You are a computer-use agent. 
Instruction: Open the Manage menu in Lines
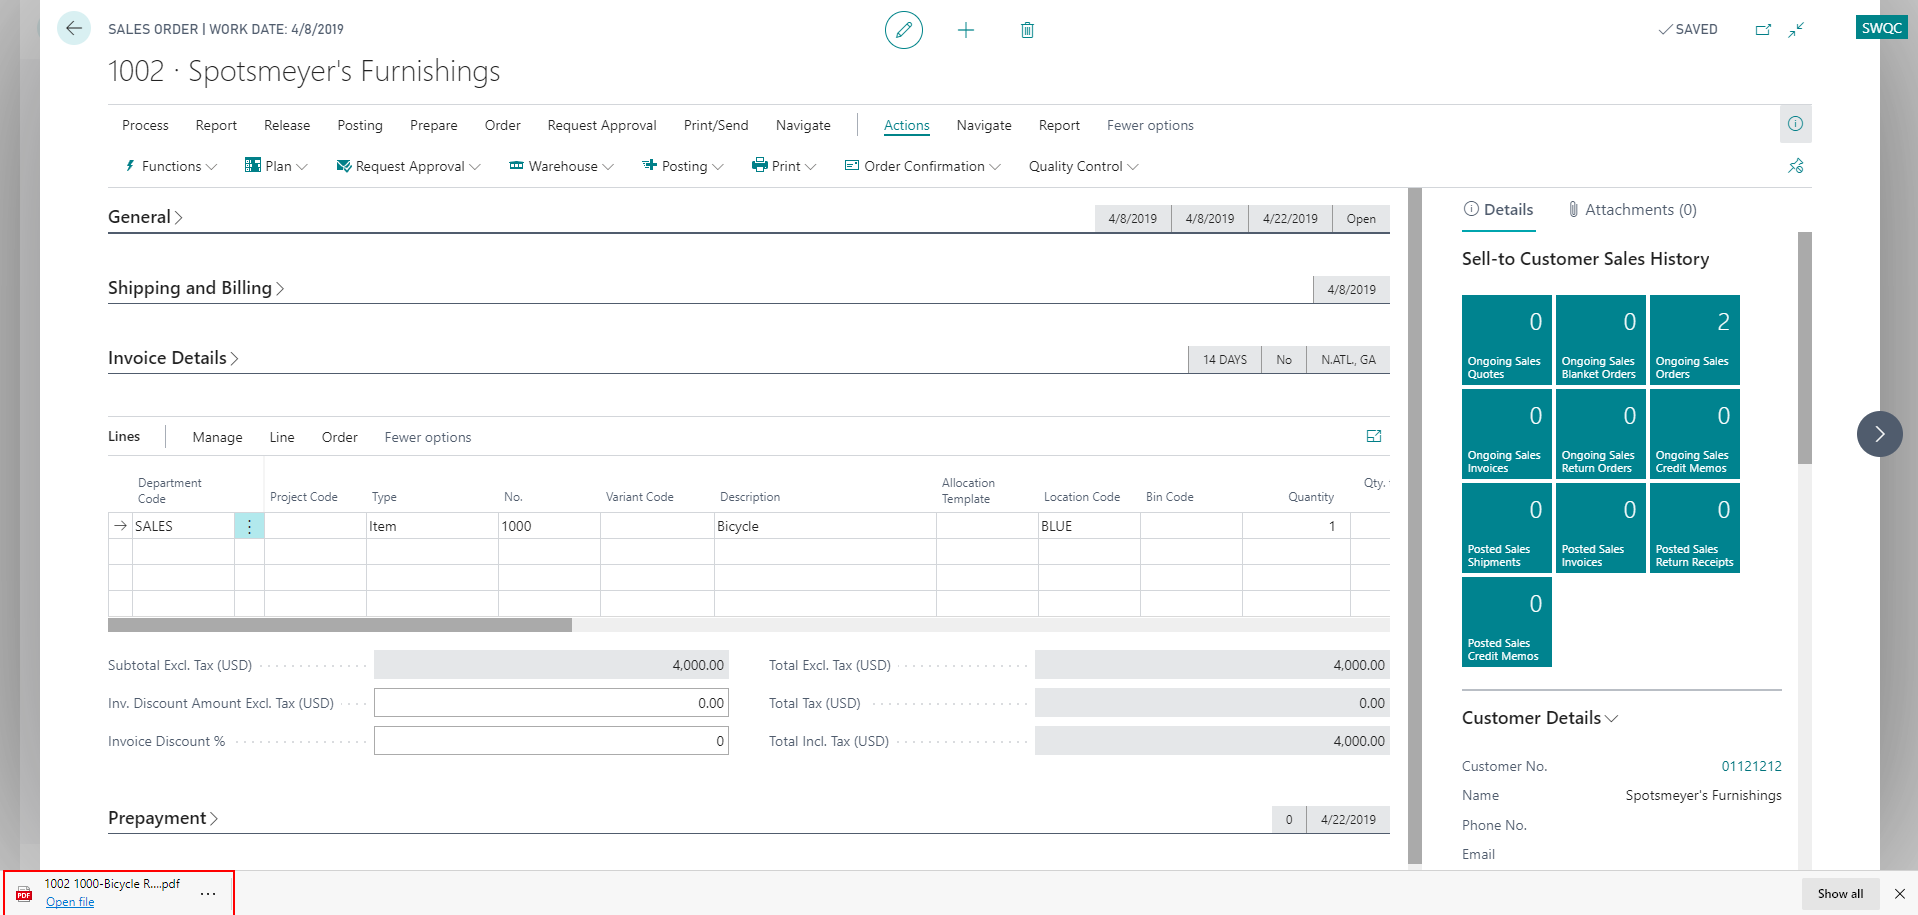click(217, 437)
